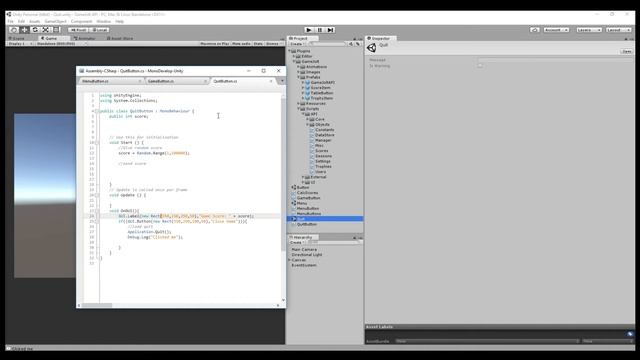Collapse the Plugins folder
Image resolution: width=640 pixels, height=360 pixels.
pyautogui.click(x=289, y=51)
